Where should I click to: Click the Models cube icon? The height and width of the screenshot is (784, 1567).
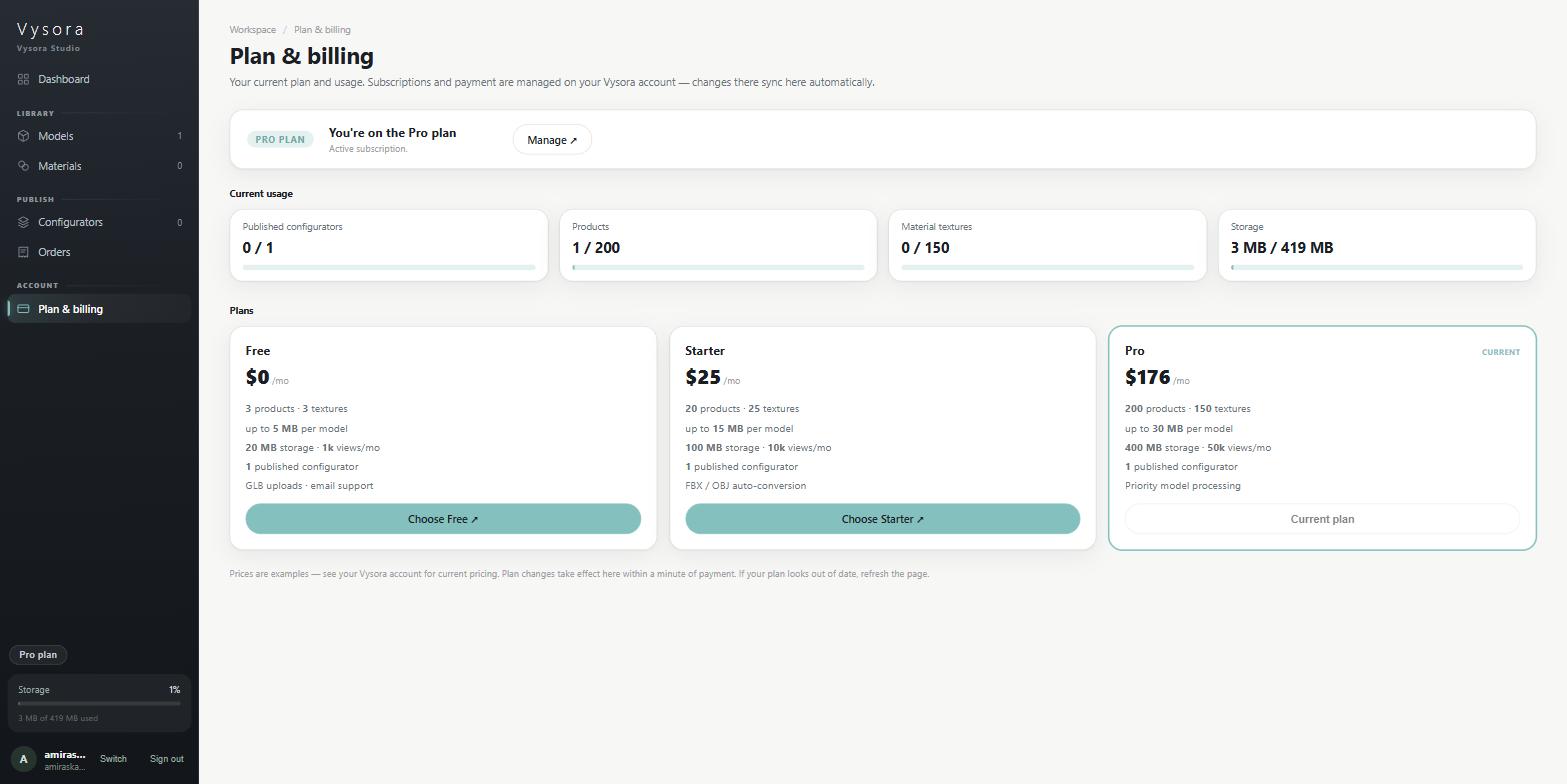[x=23, y=136]
